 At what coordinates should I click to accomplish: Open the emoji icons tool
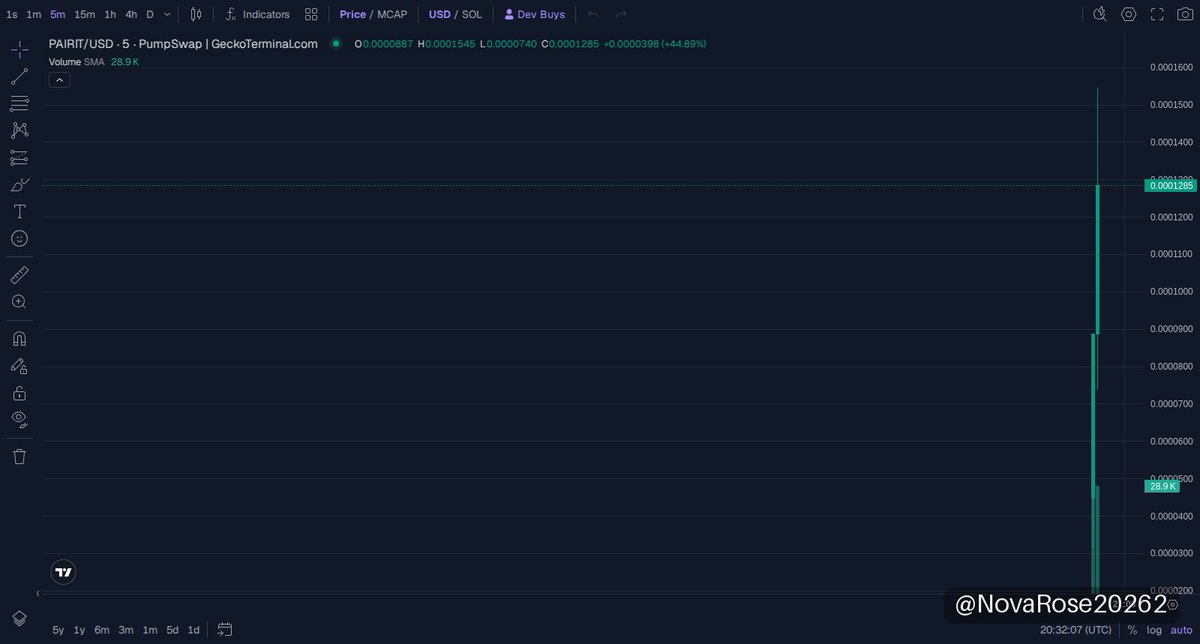pos(19,239)
